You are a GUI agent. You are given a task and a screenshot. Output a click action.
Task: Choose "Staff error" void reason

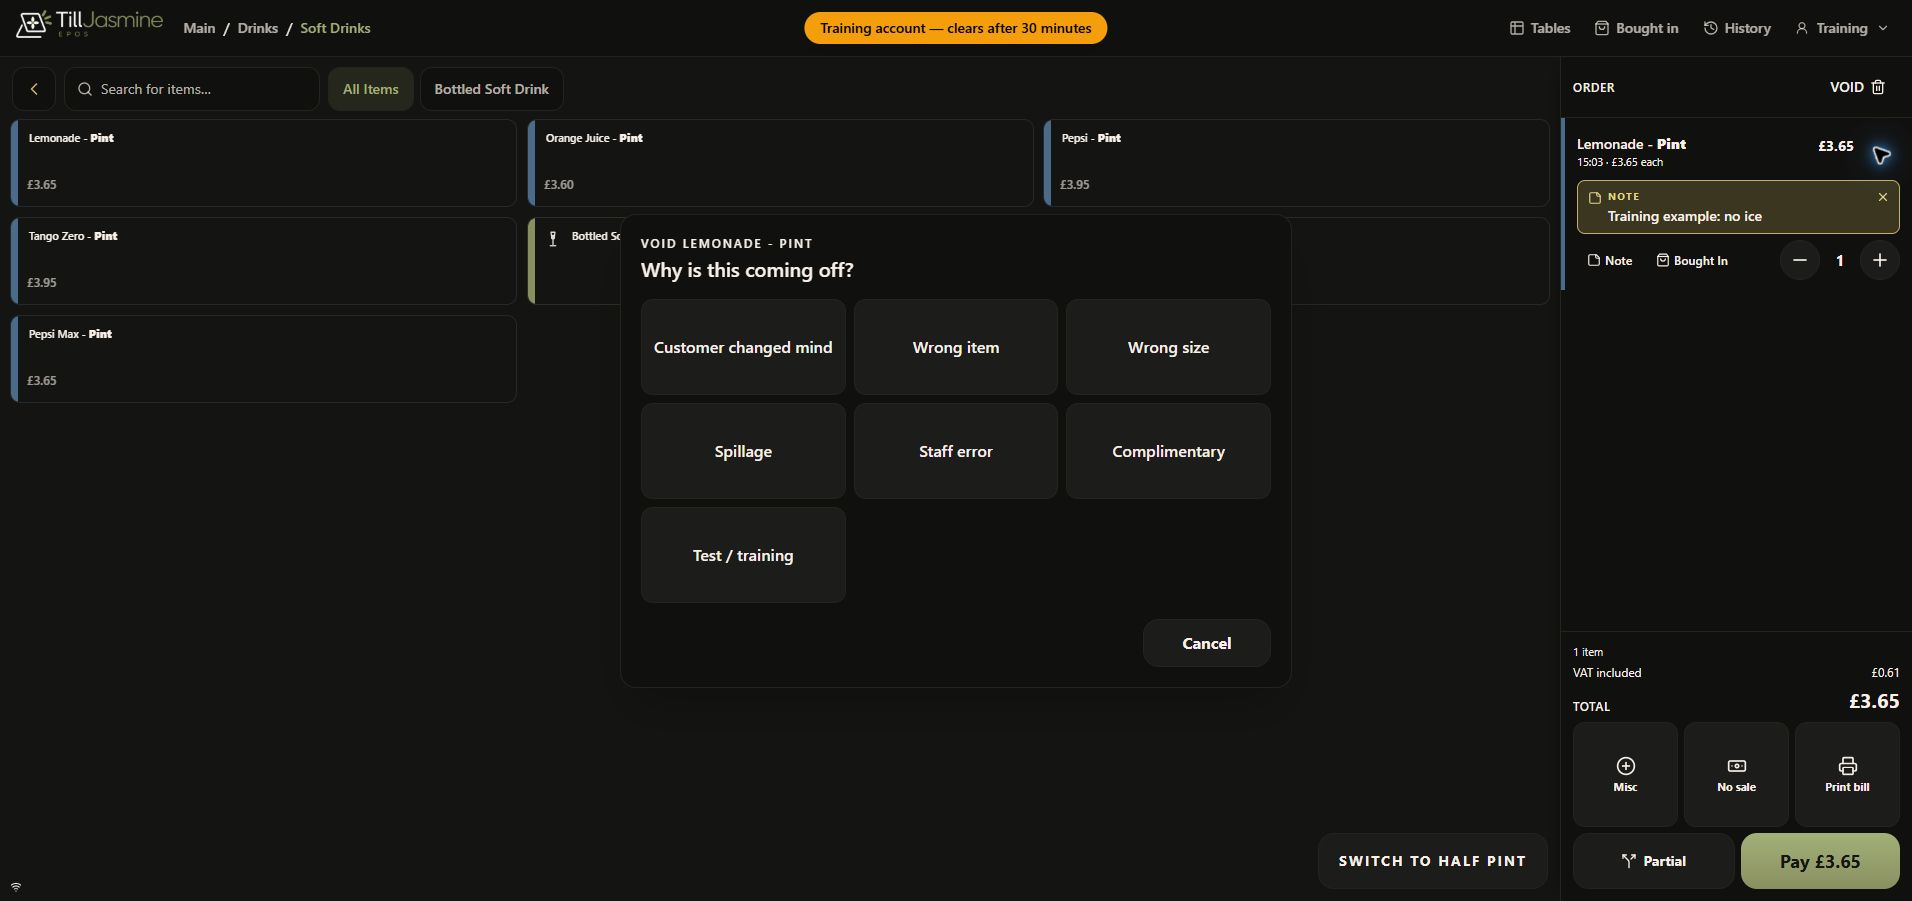[x=956, y=451]
